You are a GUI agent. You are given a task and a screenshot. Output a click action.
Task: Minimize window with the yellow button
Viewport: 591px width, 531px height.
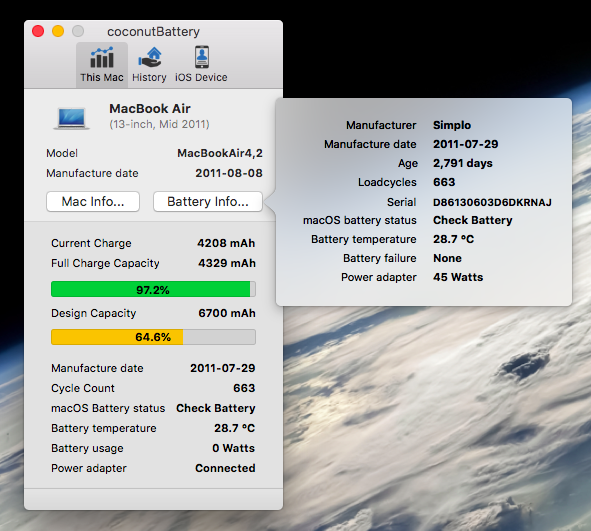pyautogui.click(x=58, y=31)
